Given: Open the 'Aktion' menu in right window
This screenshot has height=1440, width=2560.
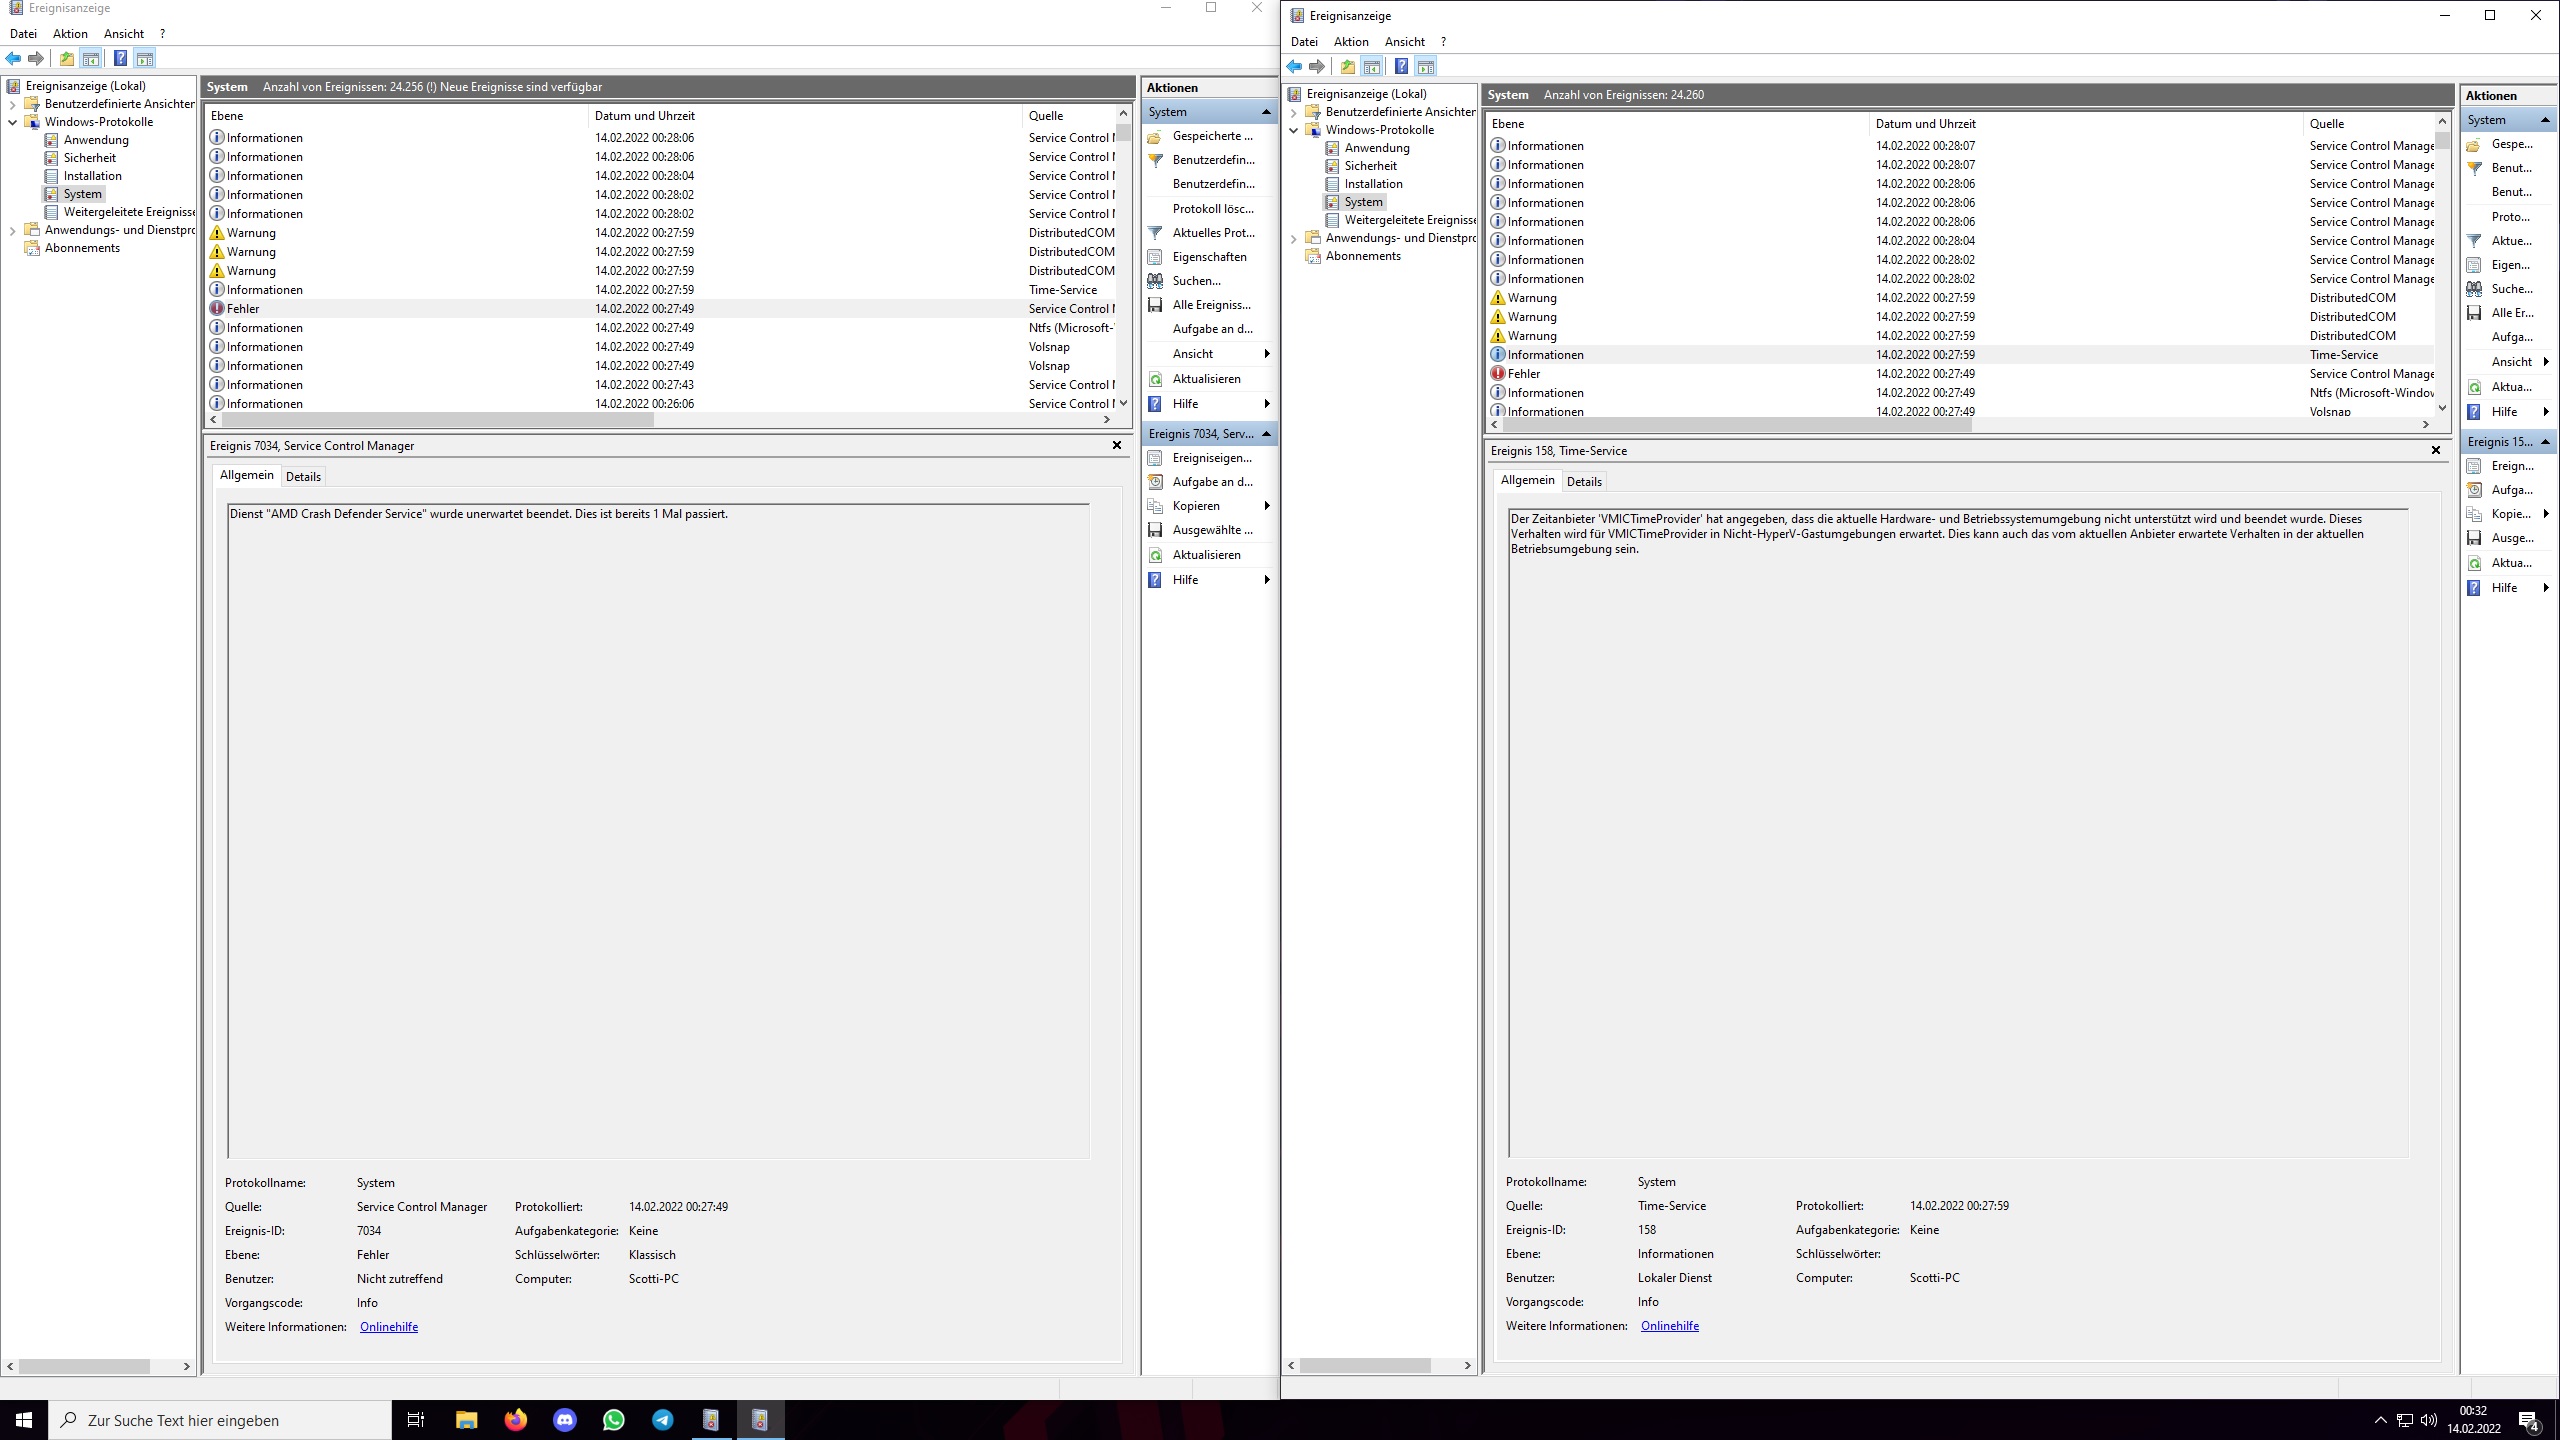Looking at the screenshot, I should (1350, 42).
